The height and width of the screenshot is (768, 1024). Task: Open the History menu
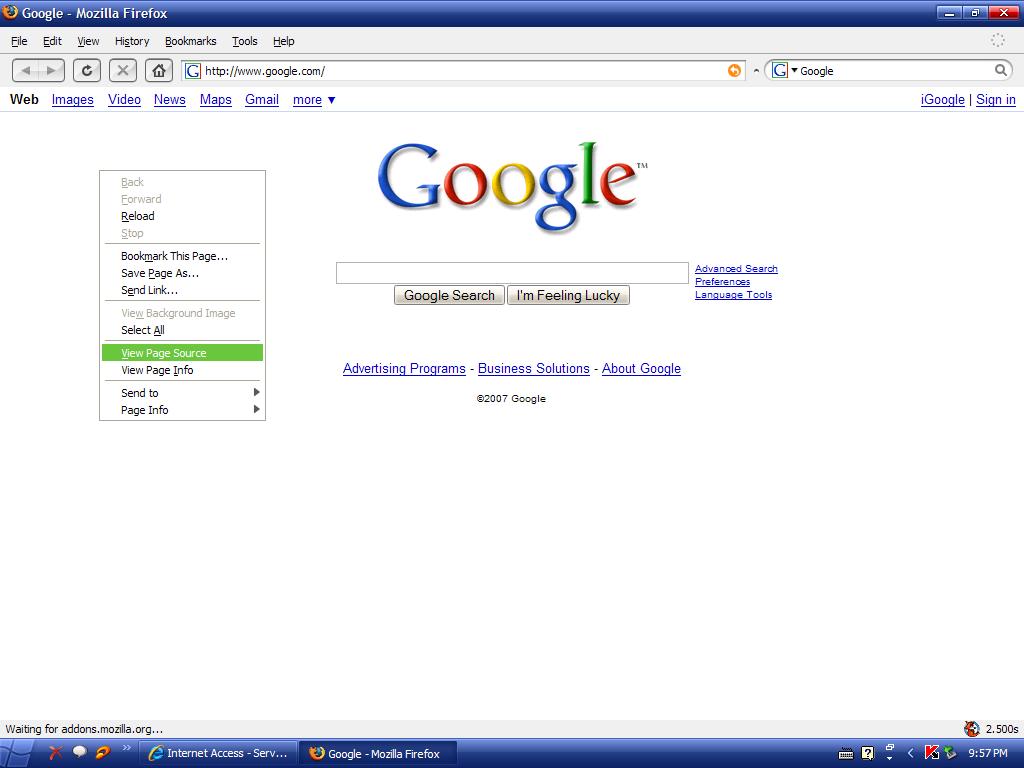click(132, 41)
